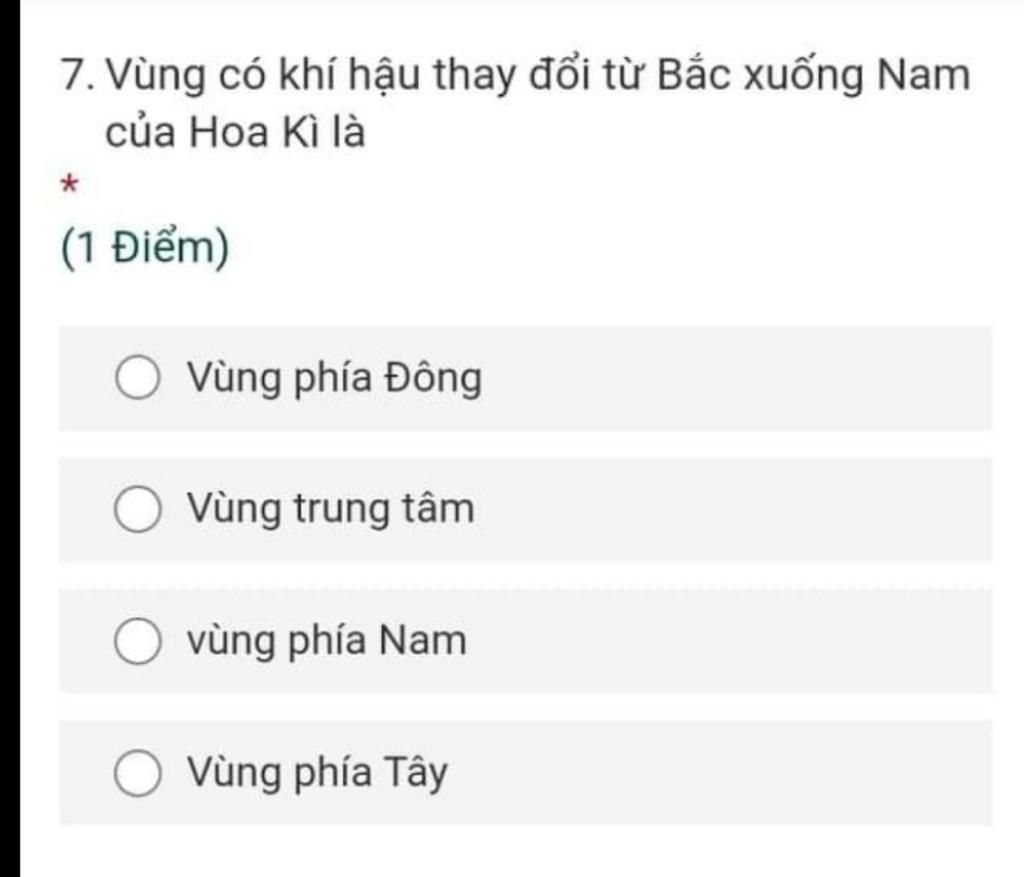Choose the "Vùng trung tâm" radio circle

[x=137, y=509]
